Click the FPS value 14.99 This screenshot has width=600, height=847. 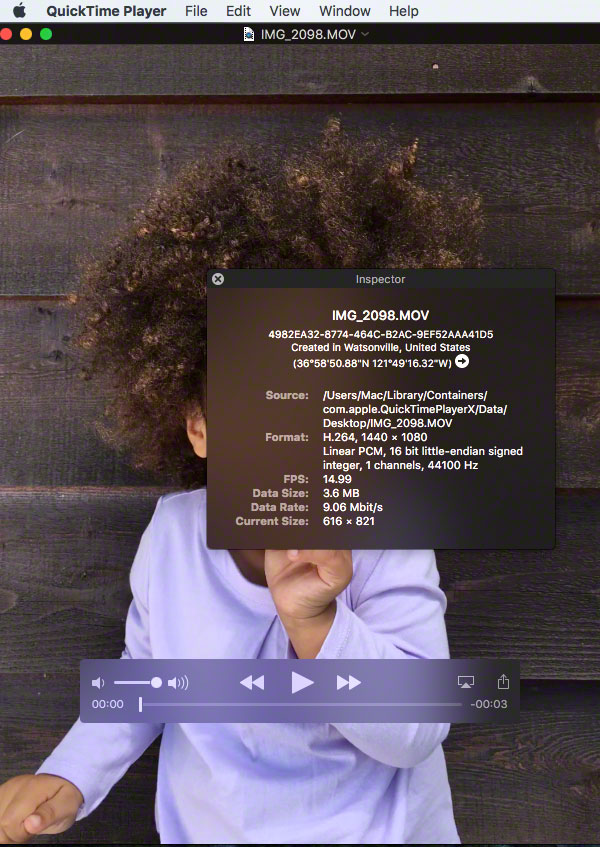click(337, 479)
